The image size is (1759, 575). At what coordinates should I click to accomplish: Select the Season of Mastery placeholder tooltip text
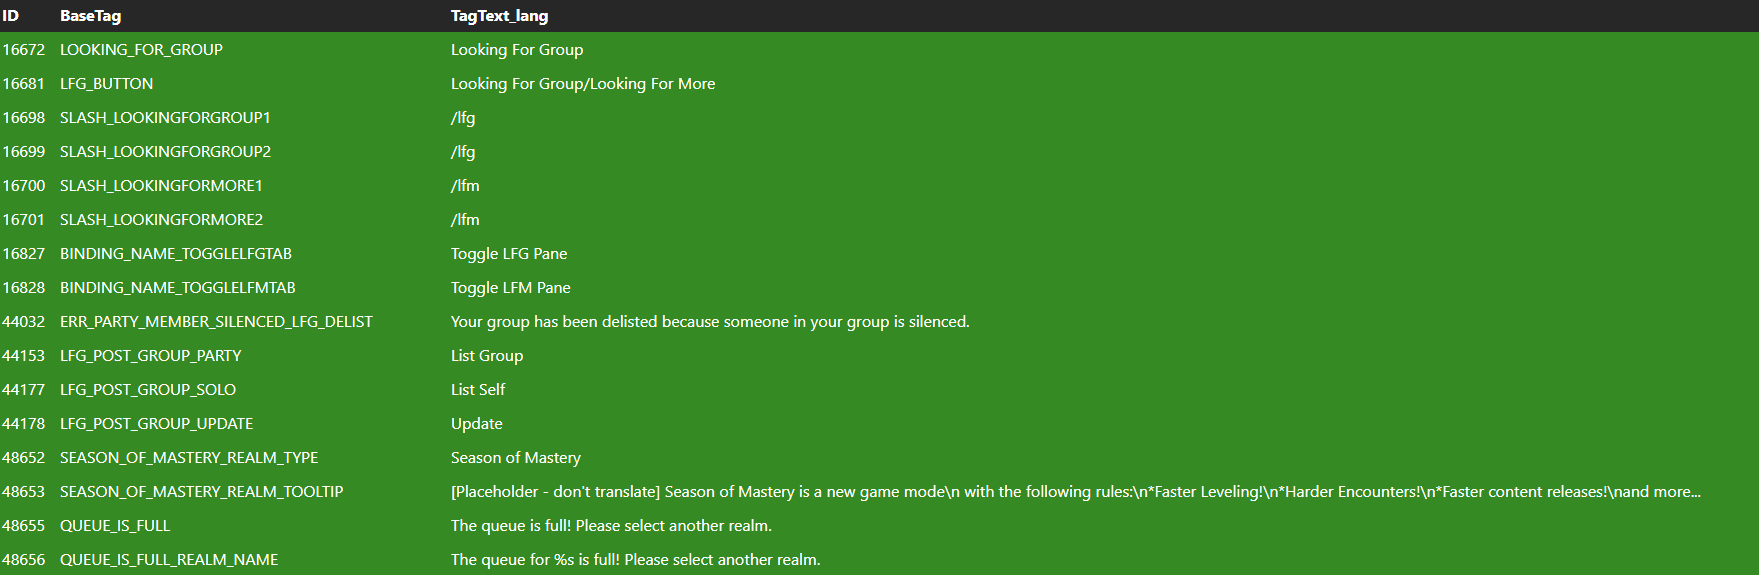coord(1075,492)
